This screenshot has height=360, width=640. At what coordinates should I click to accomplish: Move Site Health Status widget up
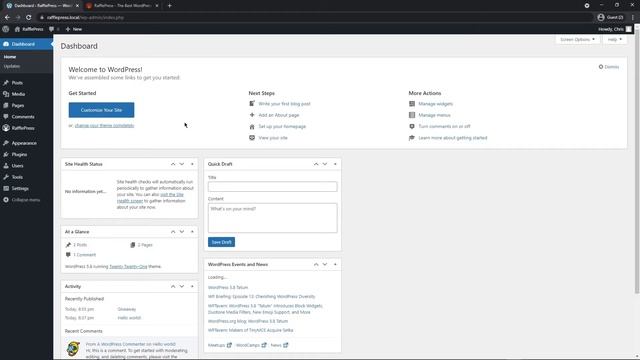click(173, 164)
